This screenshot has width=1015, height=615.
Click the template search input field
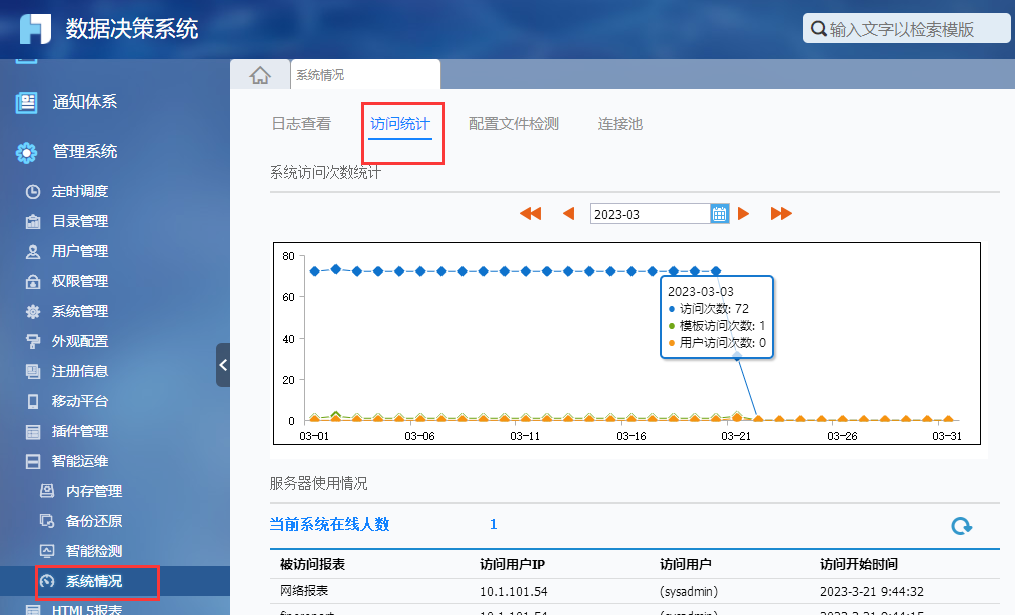click(x=907, y=29)
